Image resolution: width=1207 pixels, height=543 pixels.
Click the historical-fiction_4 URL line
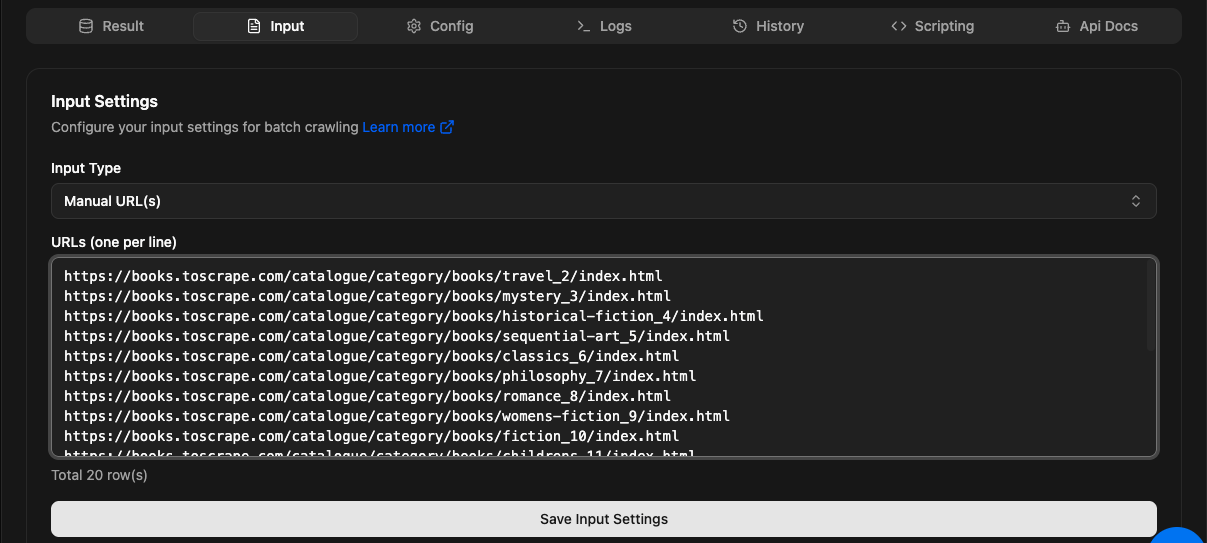(413, 316)
